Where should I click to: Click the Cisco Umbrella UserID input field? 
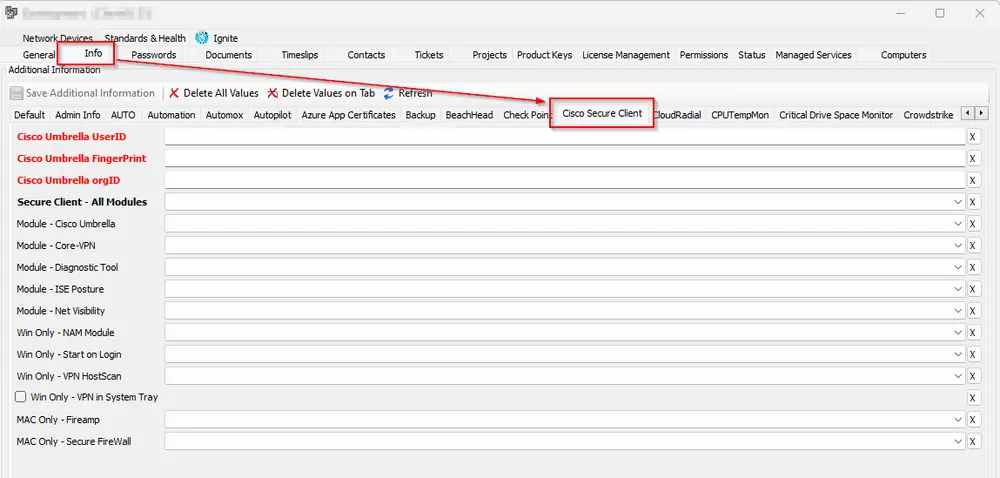point(564,137)
